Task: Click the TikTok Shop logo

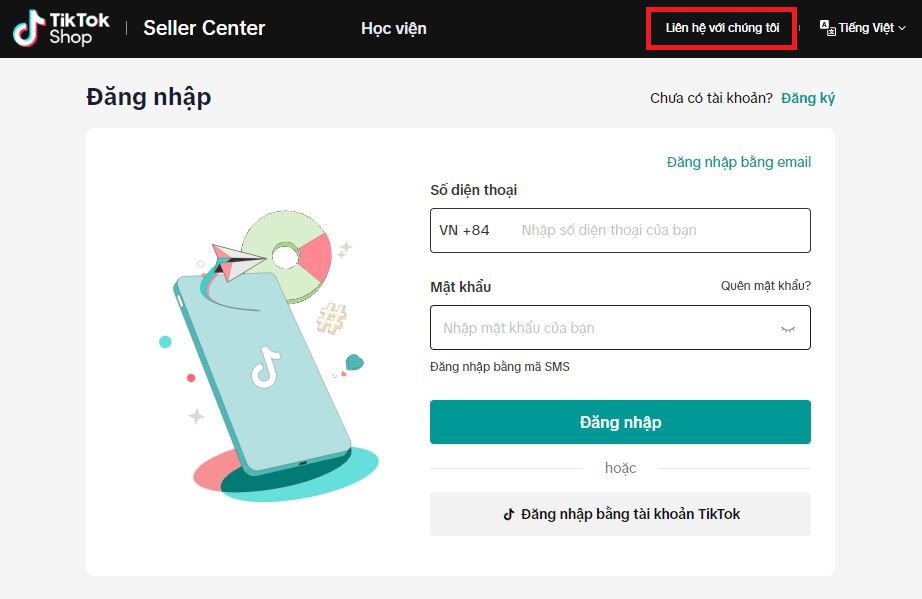Action: 61,28
